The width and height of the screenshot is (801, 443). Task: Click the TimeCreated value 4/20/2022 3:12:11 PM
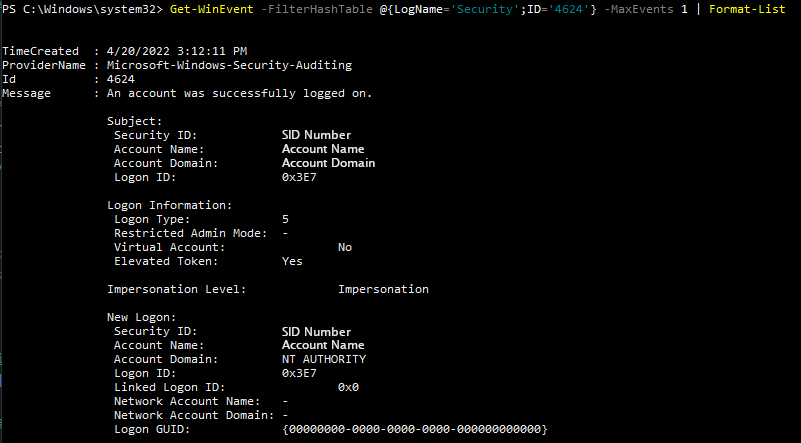pyautogui.click(x=177, y=51)
